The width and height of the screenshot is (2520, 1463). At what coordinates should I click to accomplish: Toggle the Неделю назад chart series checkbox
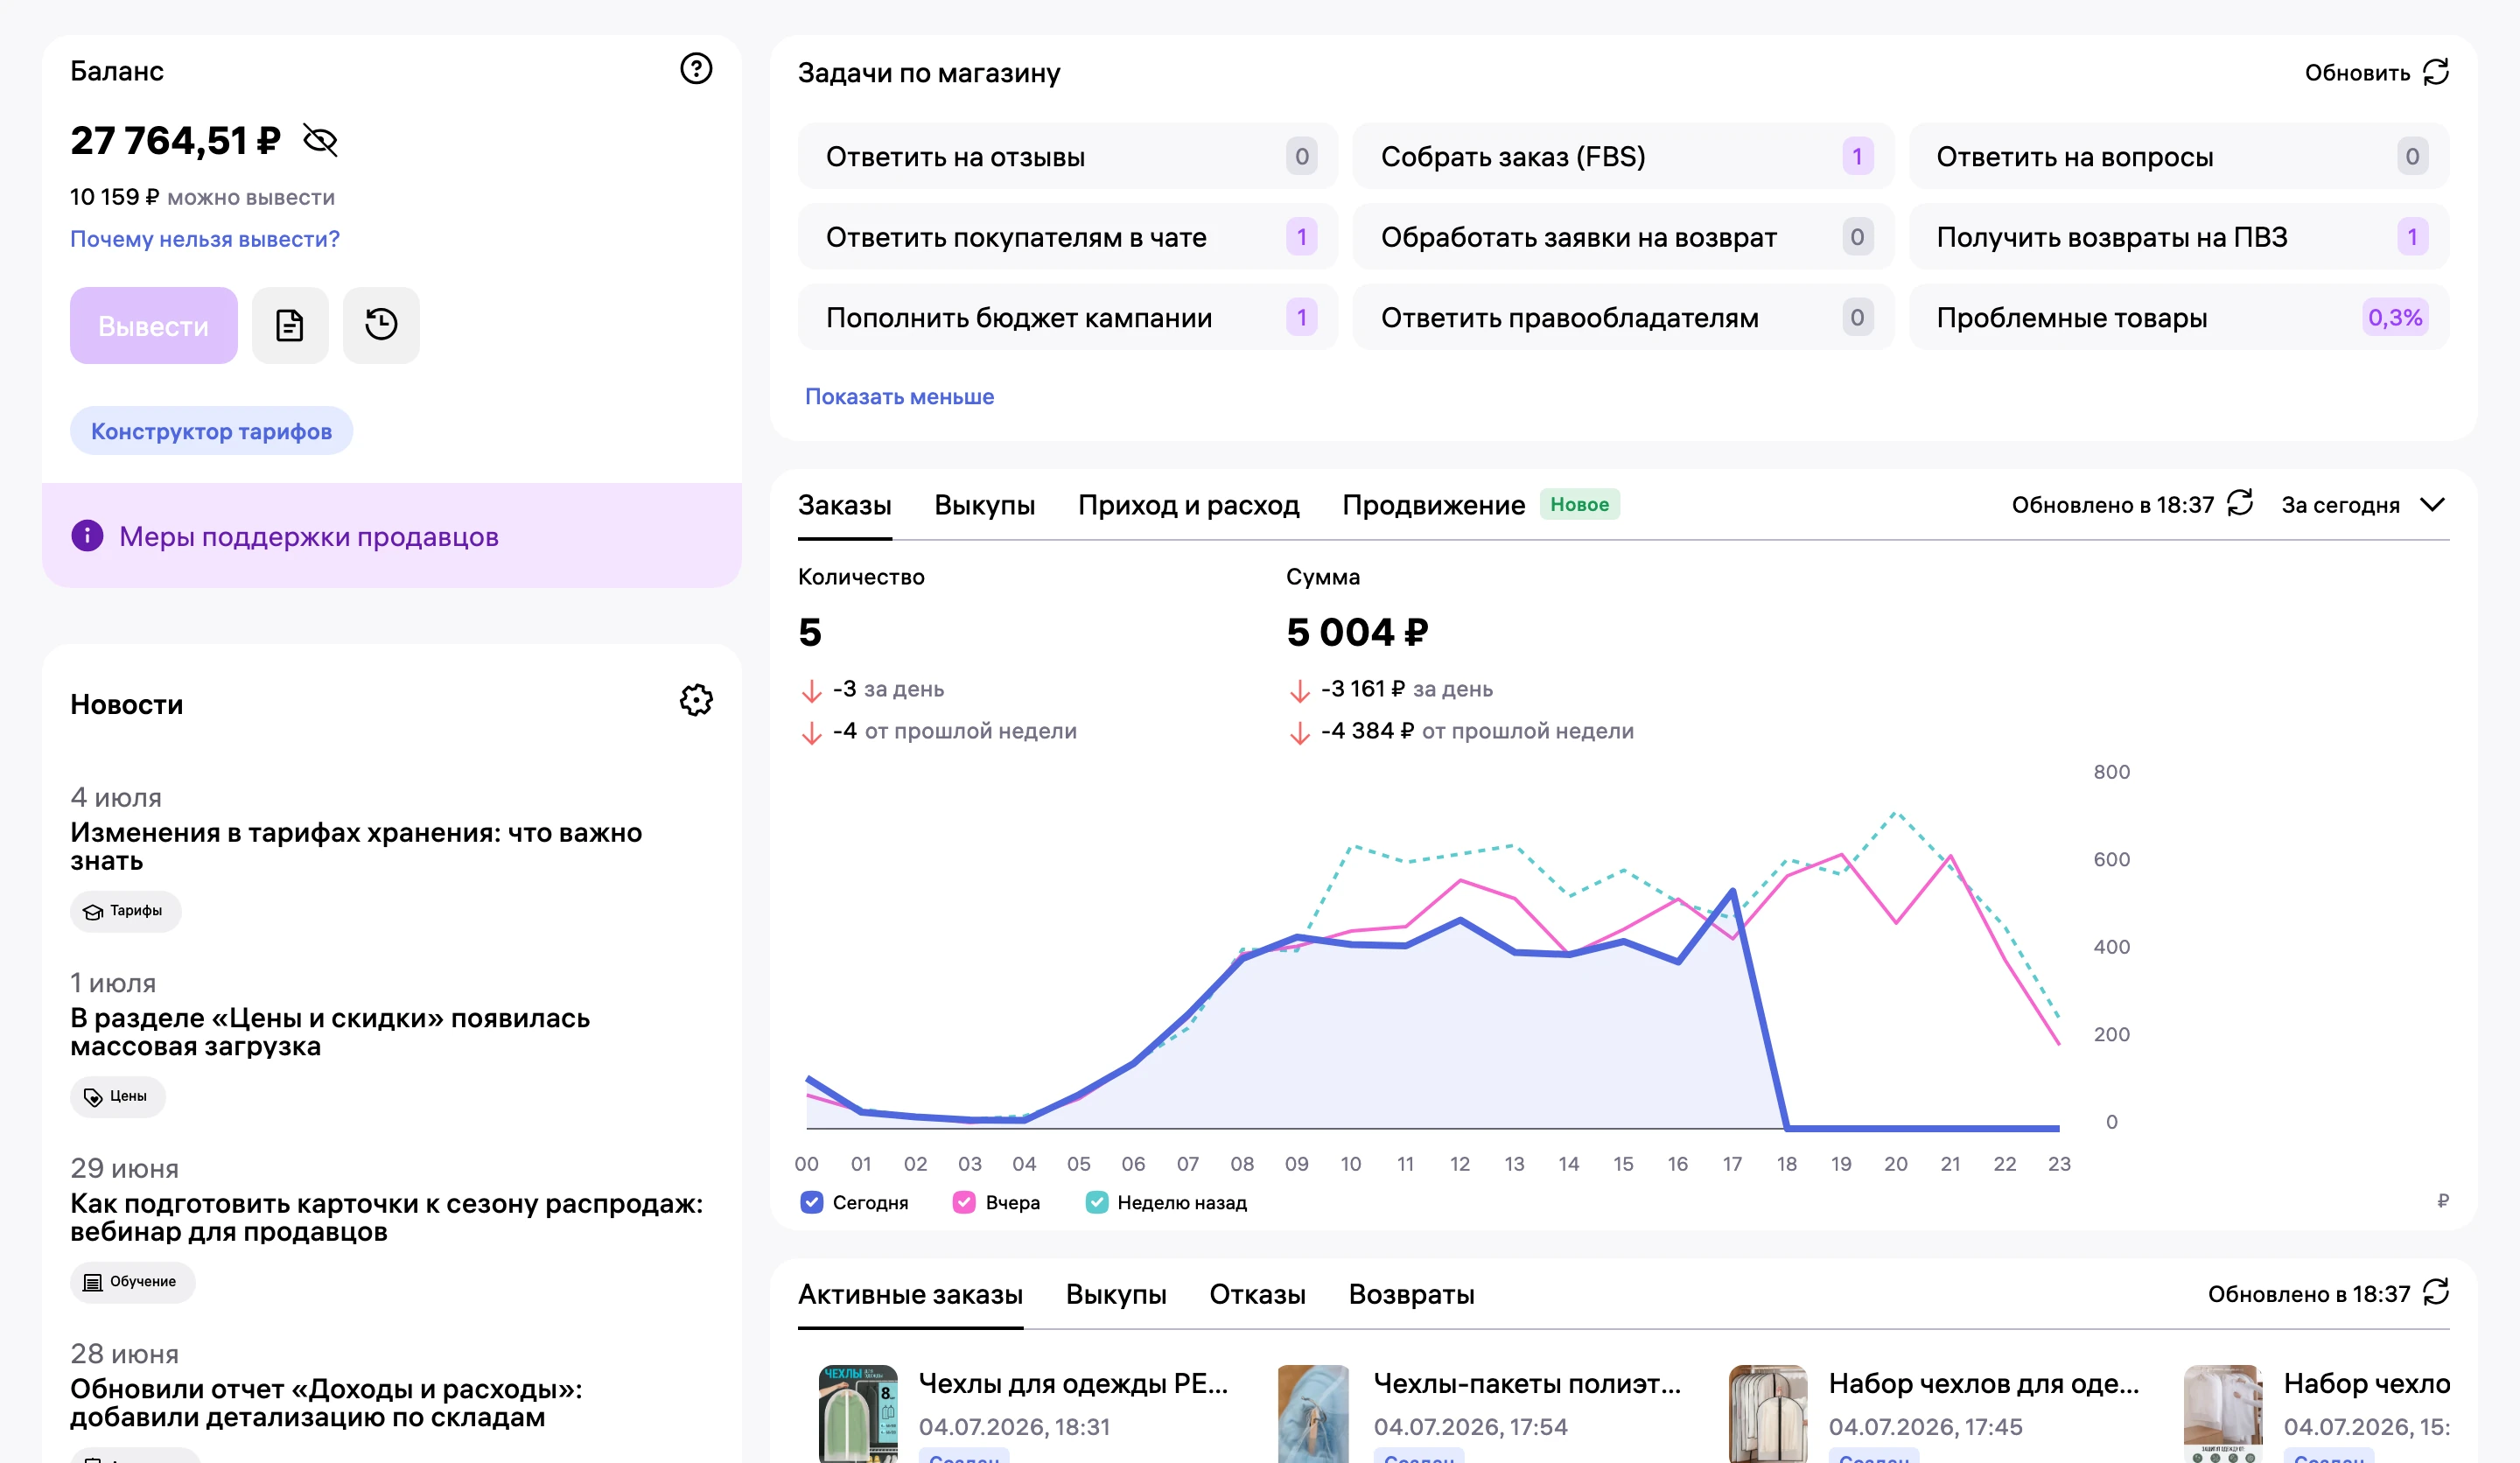pyautogui.click(x=1097, y=1202)
